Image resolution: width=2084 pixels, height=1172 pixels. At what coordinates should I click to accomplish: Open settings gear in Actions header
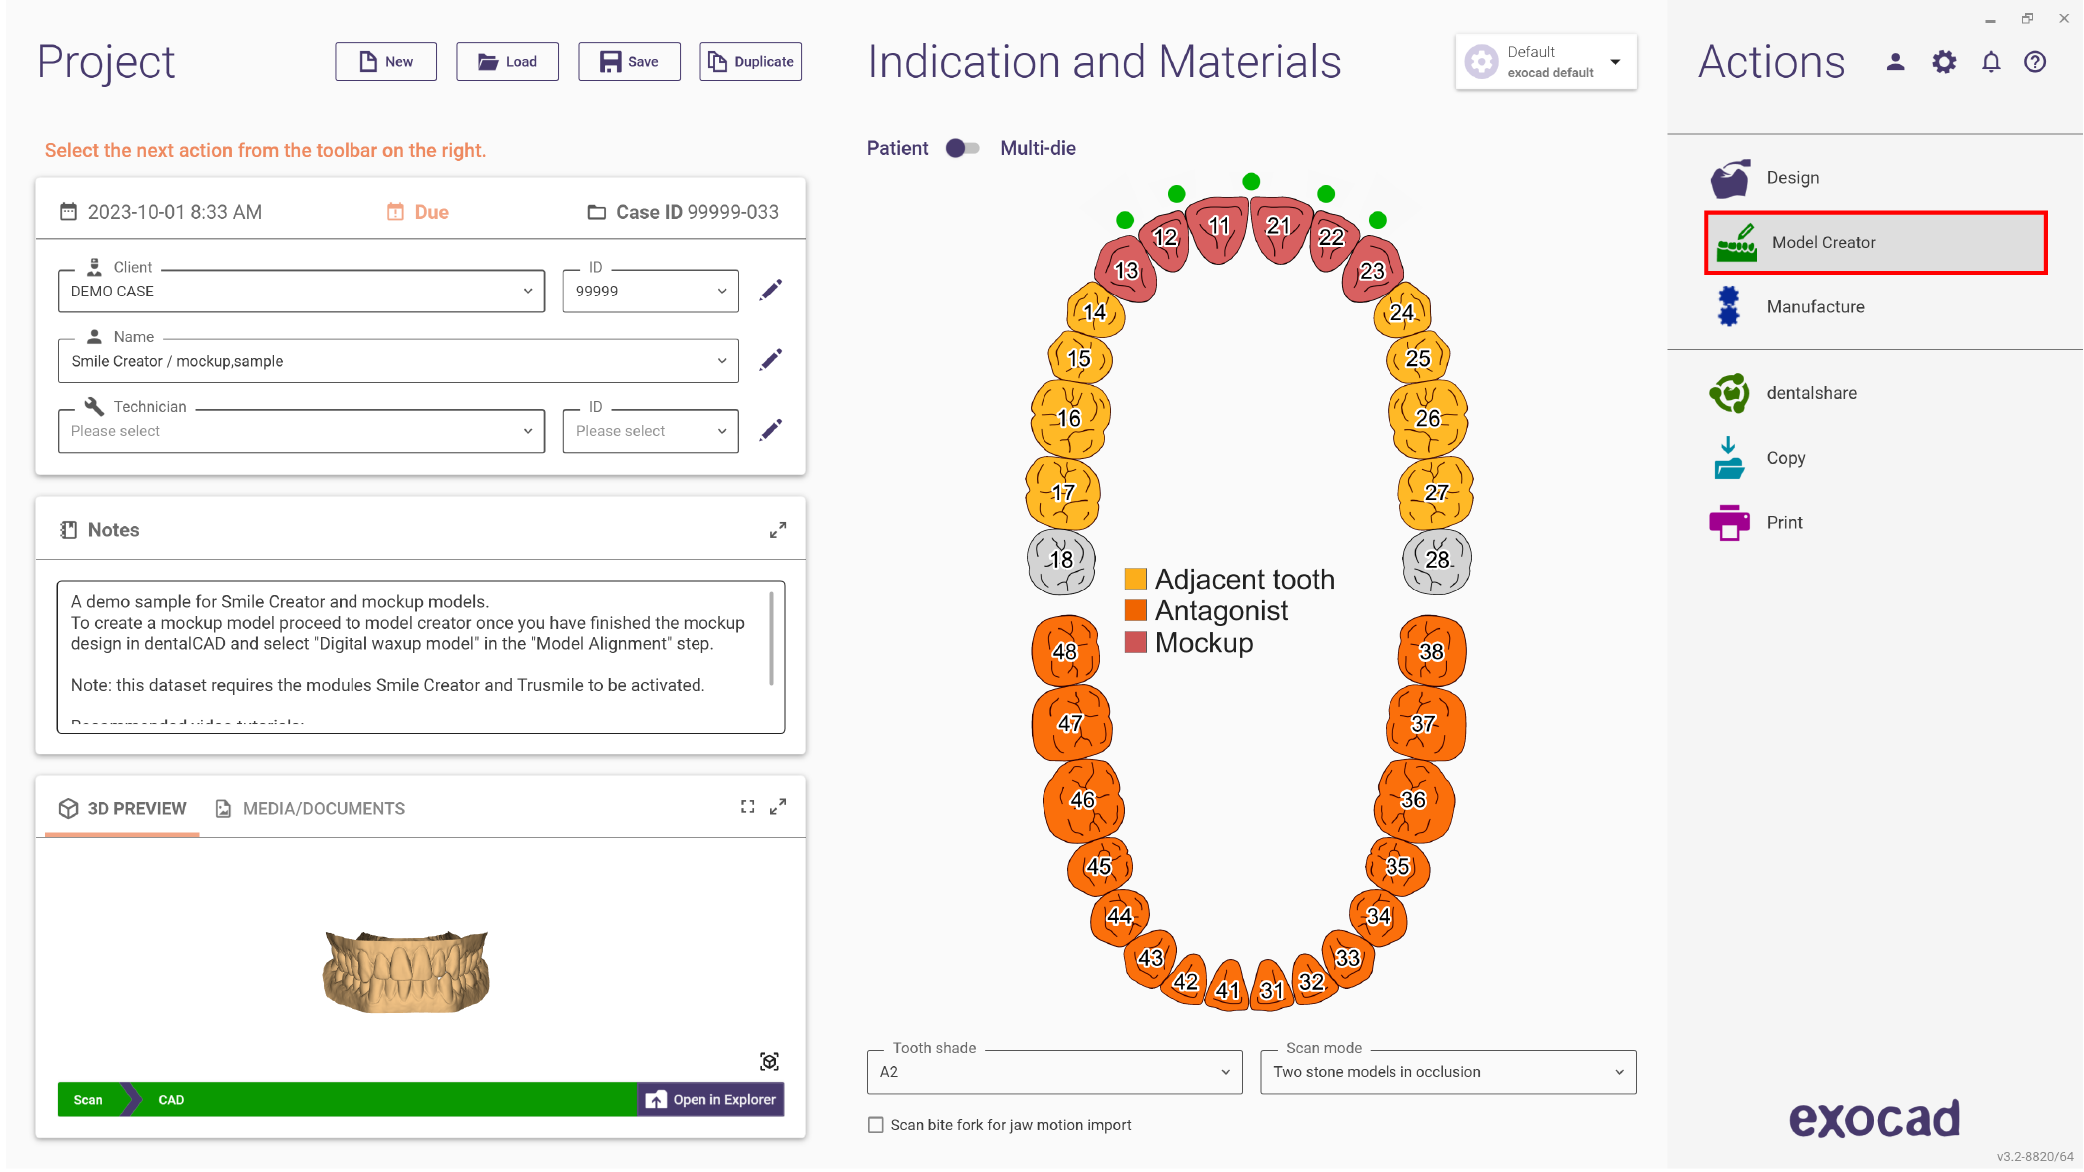[x=1943, y=62]
